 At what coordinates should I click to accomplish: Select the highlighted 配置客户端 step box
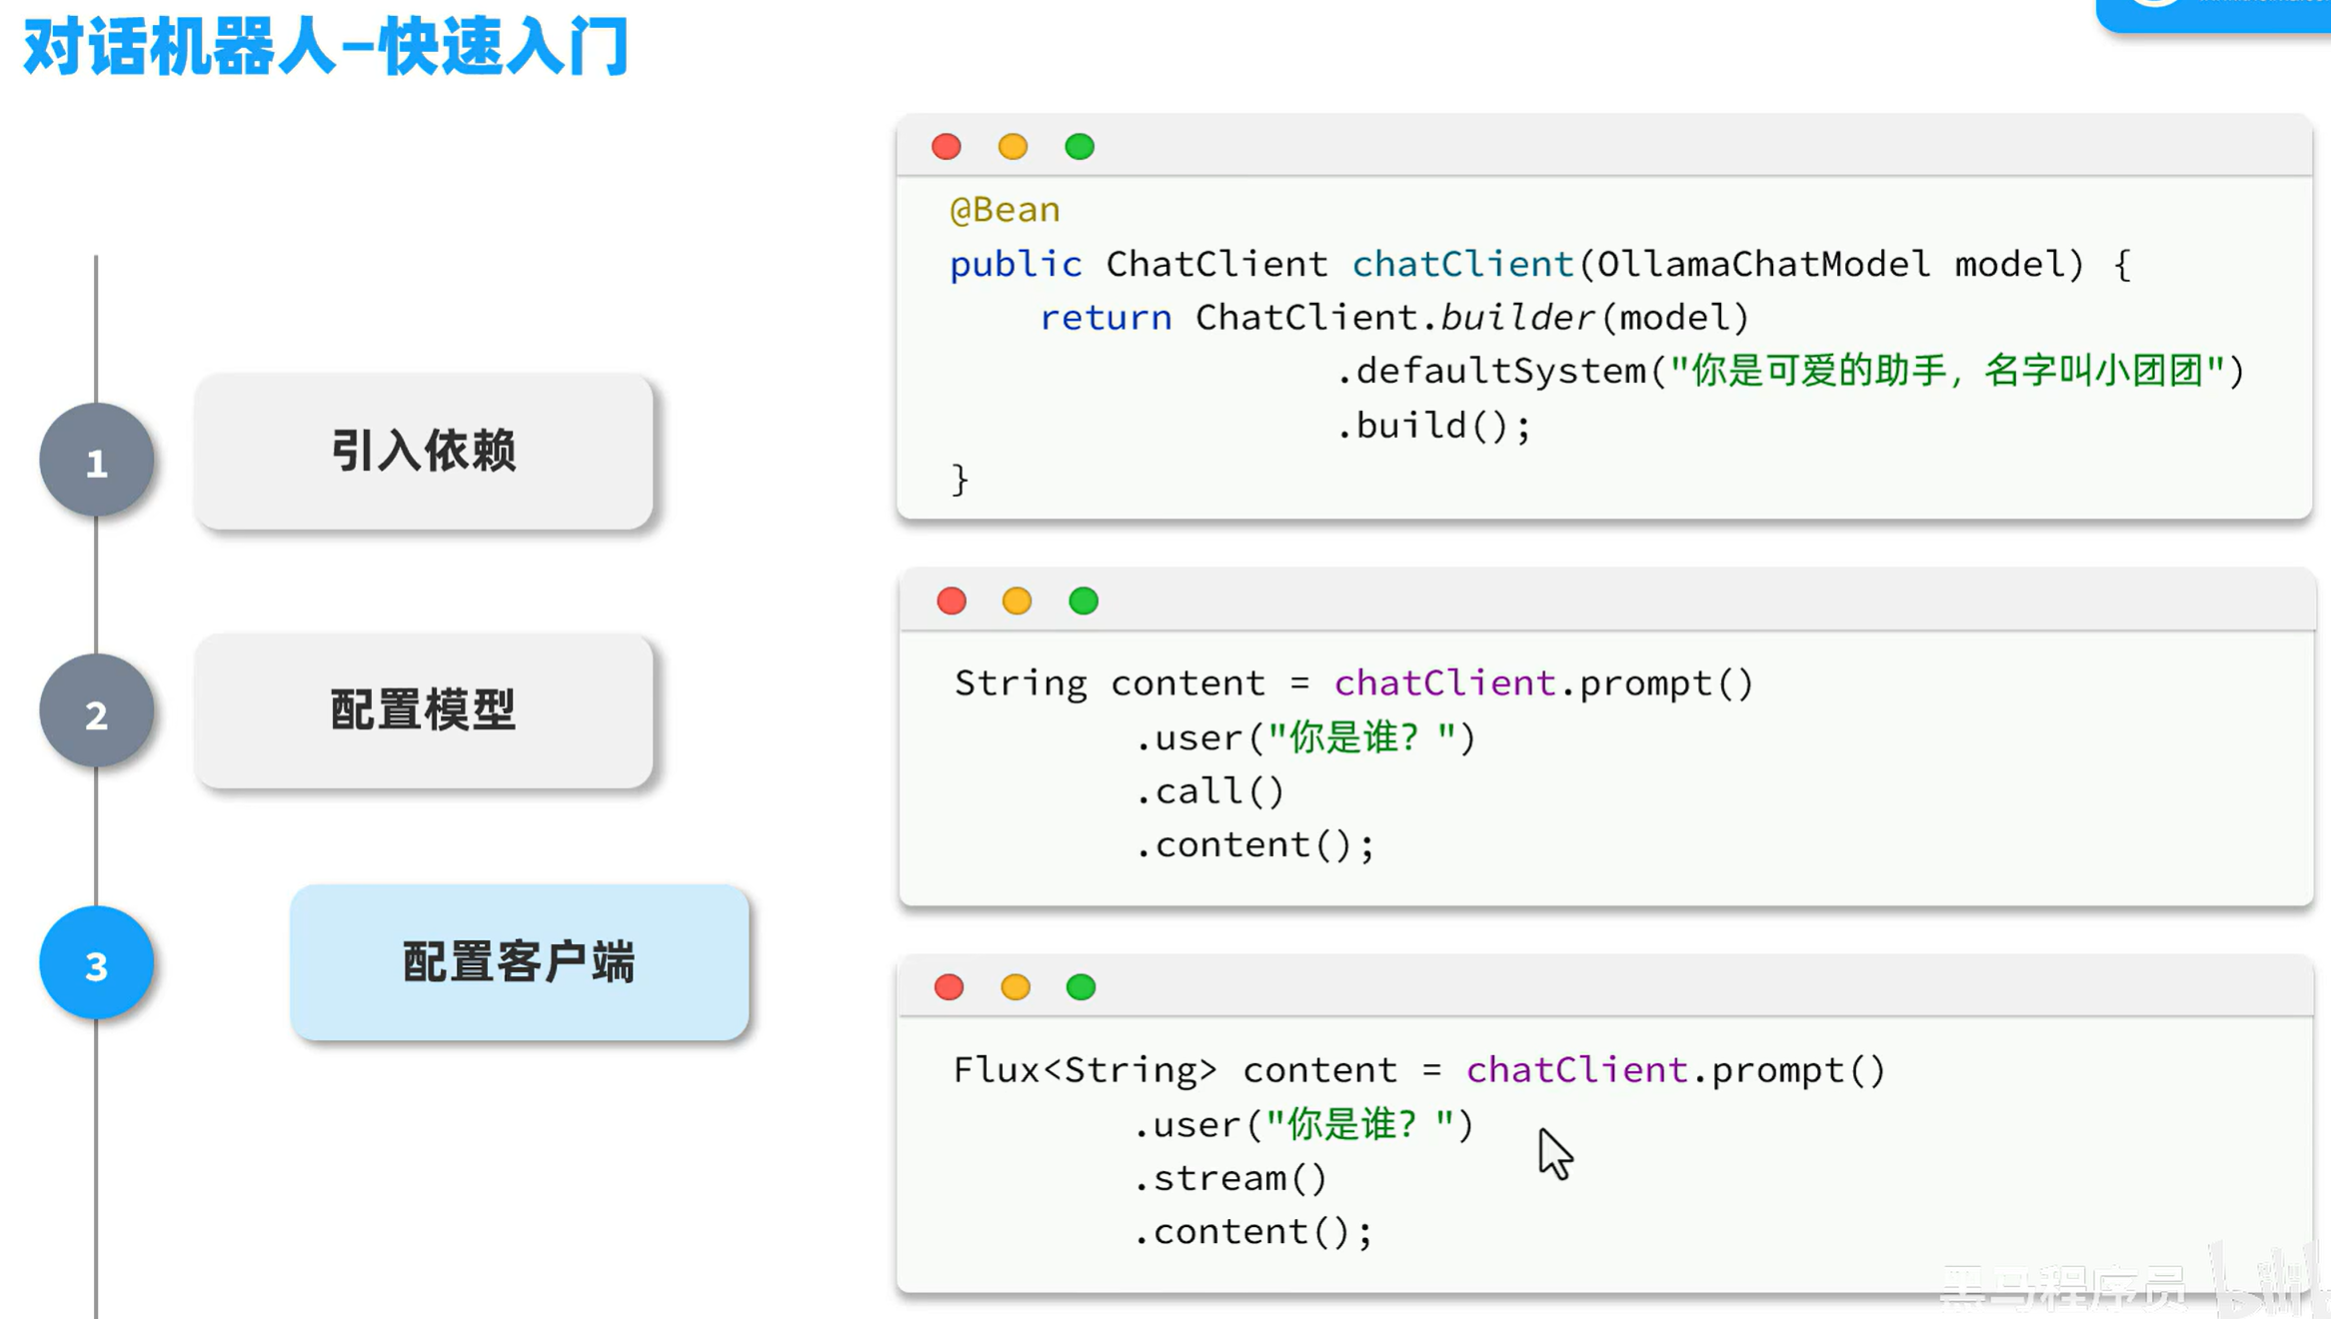[x=519, y=962]
